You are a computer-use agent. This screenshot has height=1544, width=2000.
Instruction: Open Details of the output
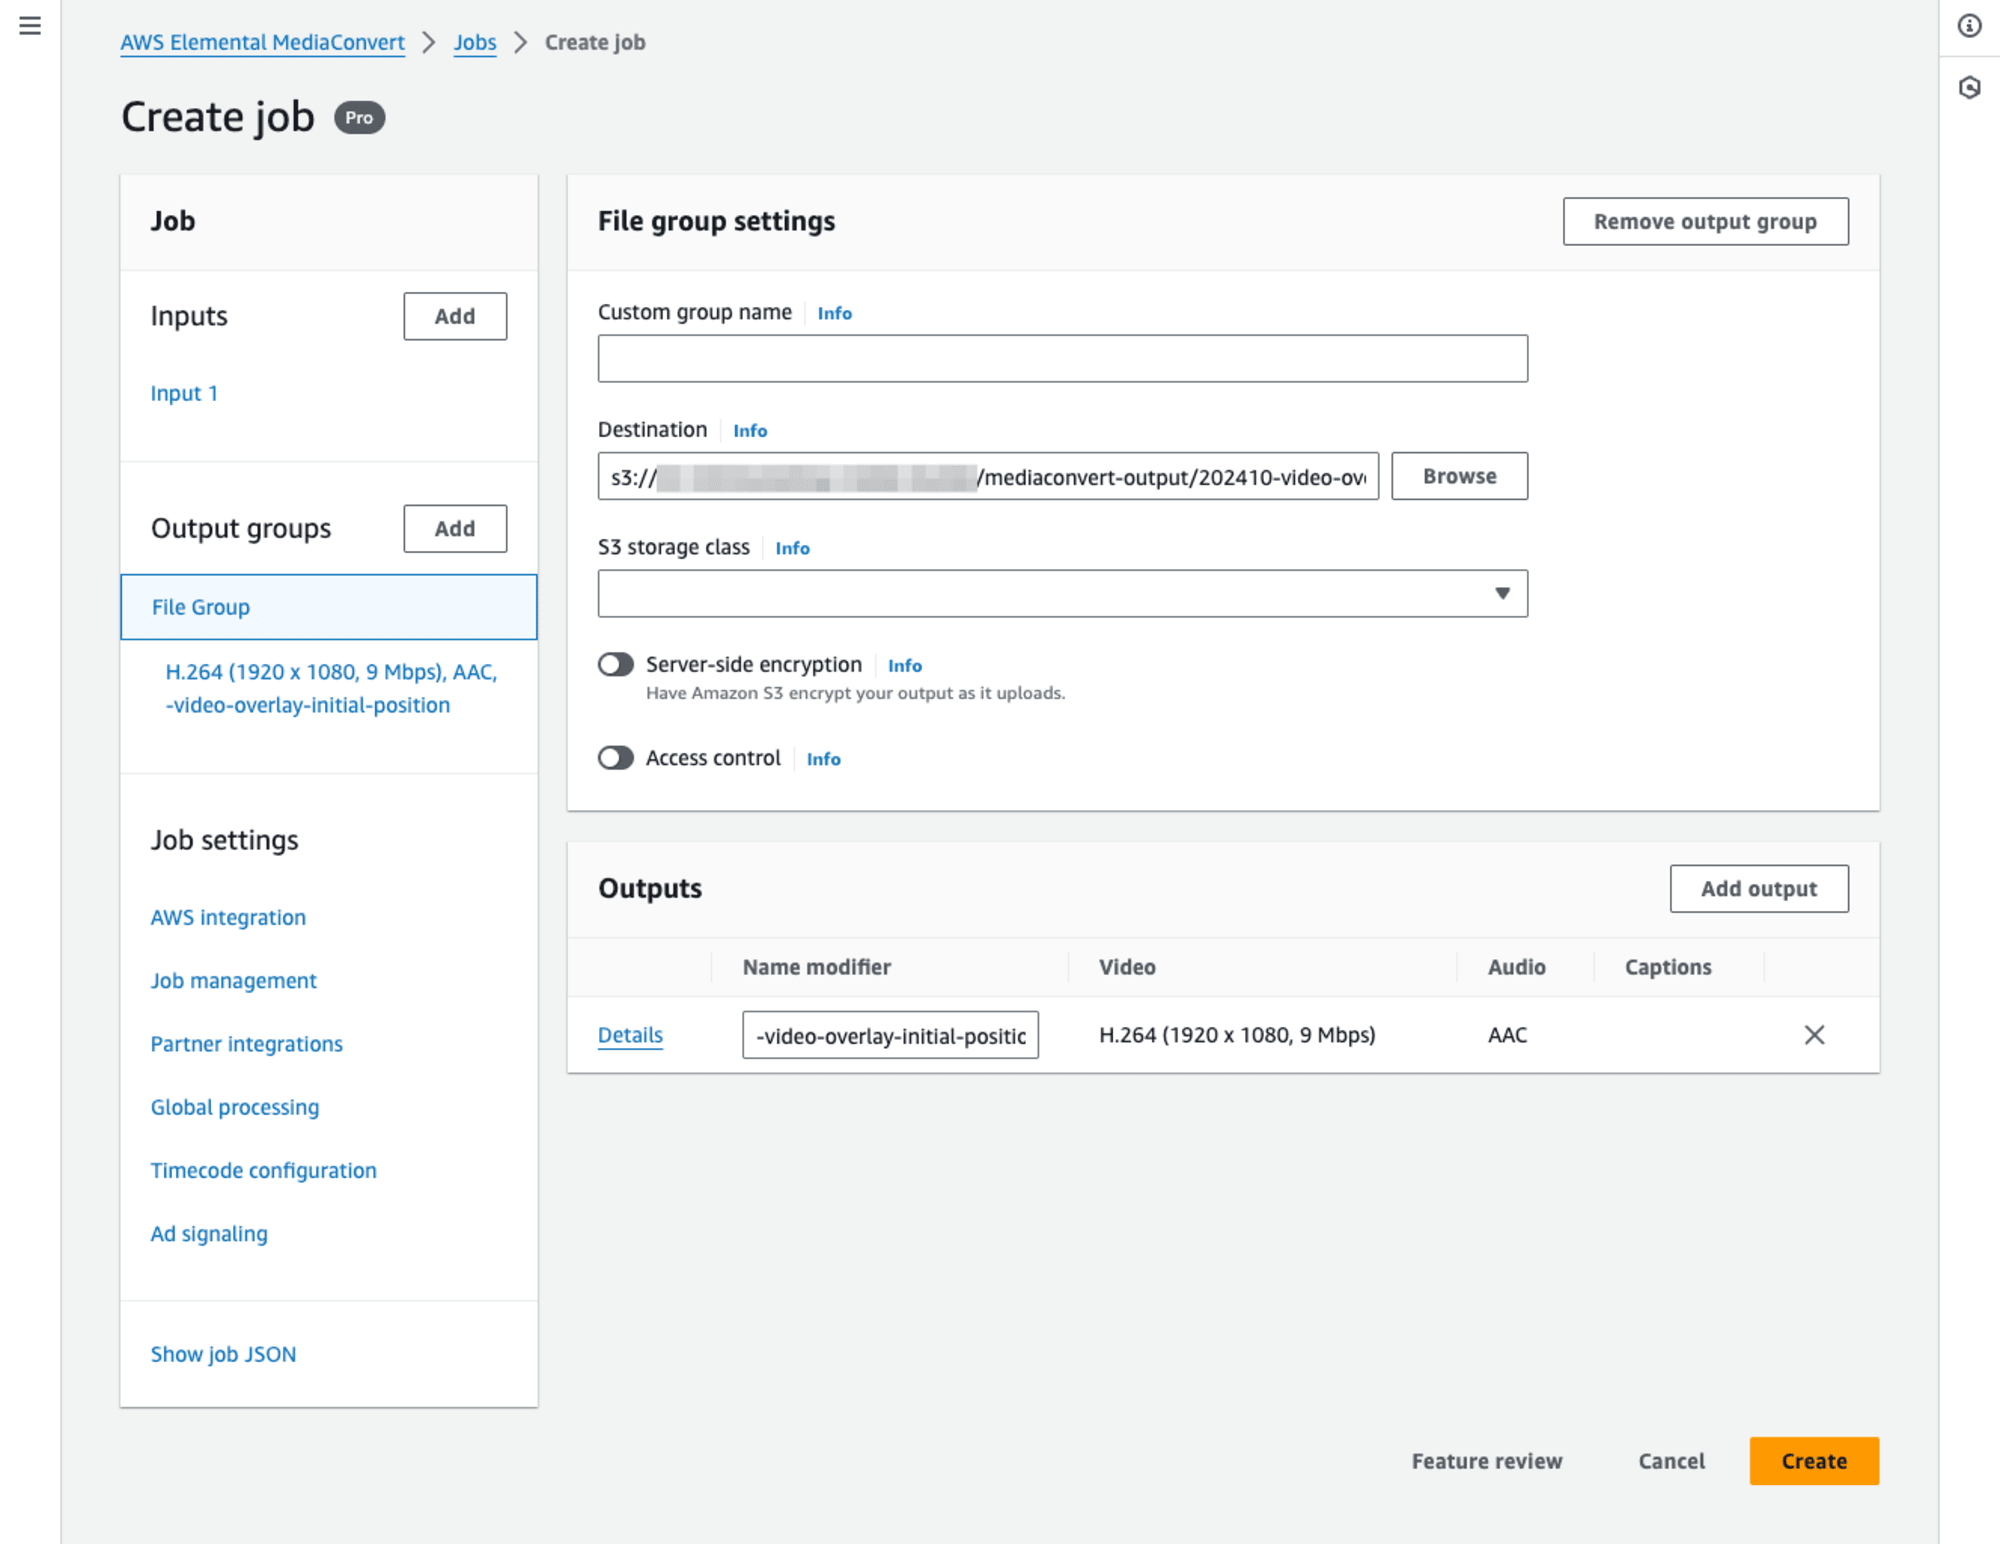pyautogui.click(x=630, y=1035)
